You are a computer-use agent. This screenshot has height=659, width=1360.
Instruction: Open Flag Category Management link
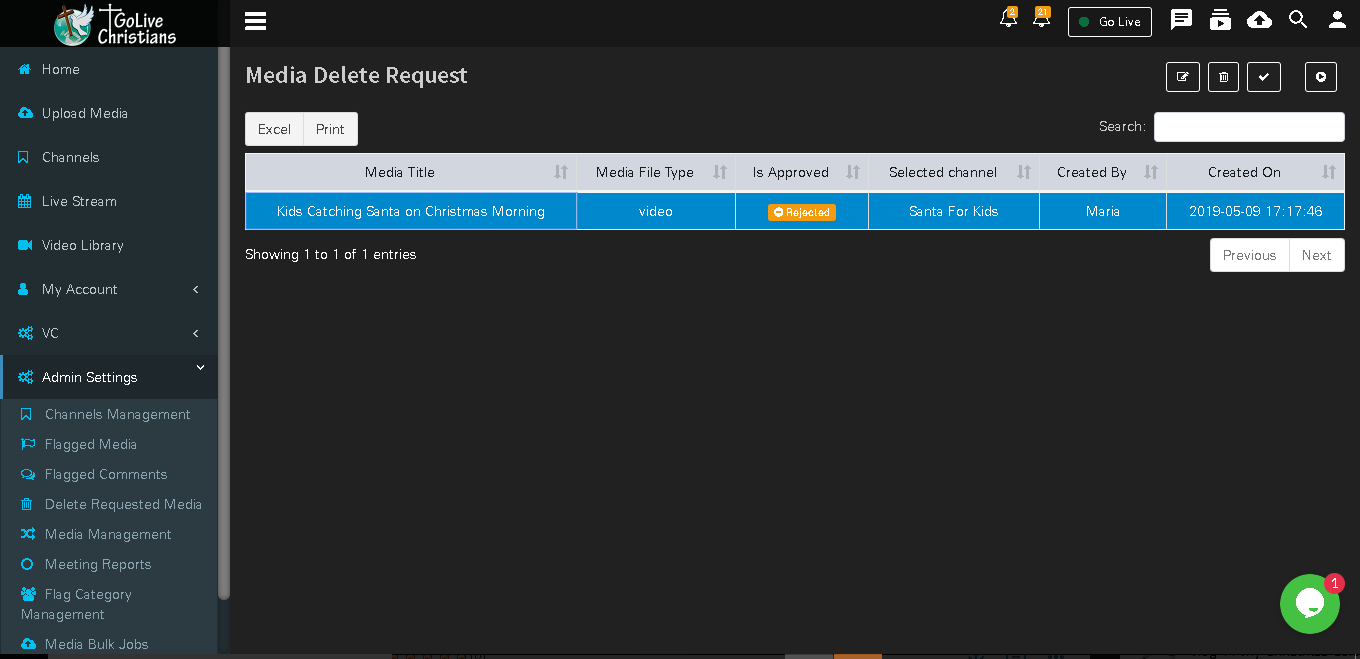(x=76, y=604)
